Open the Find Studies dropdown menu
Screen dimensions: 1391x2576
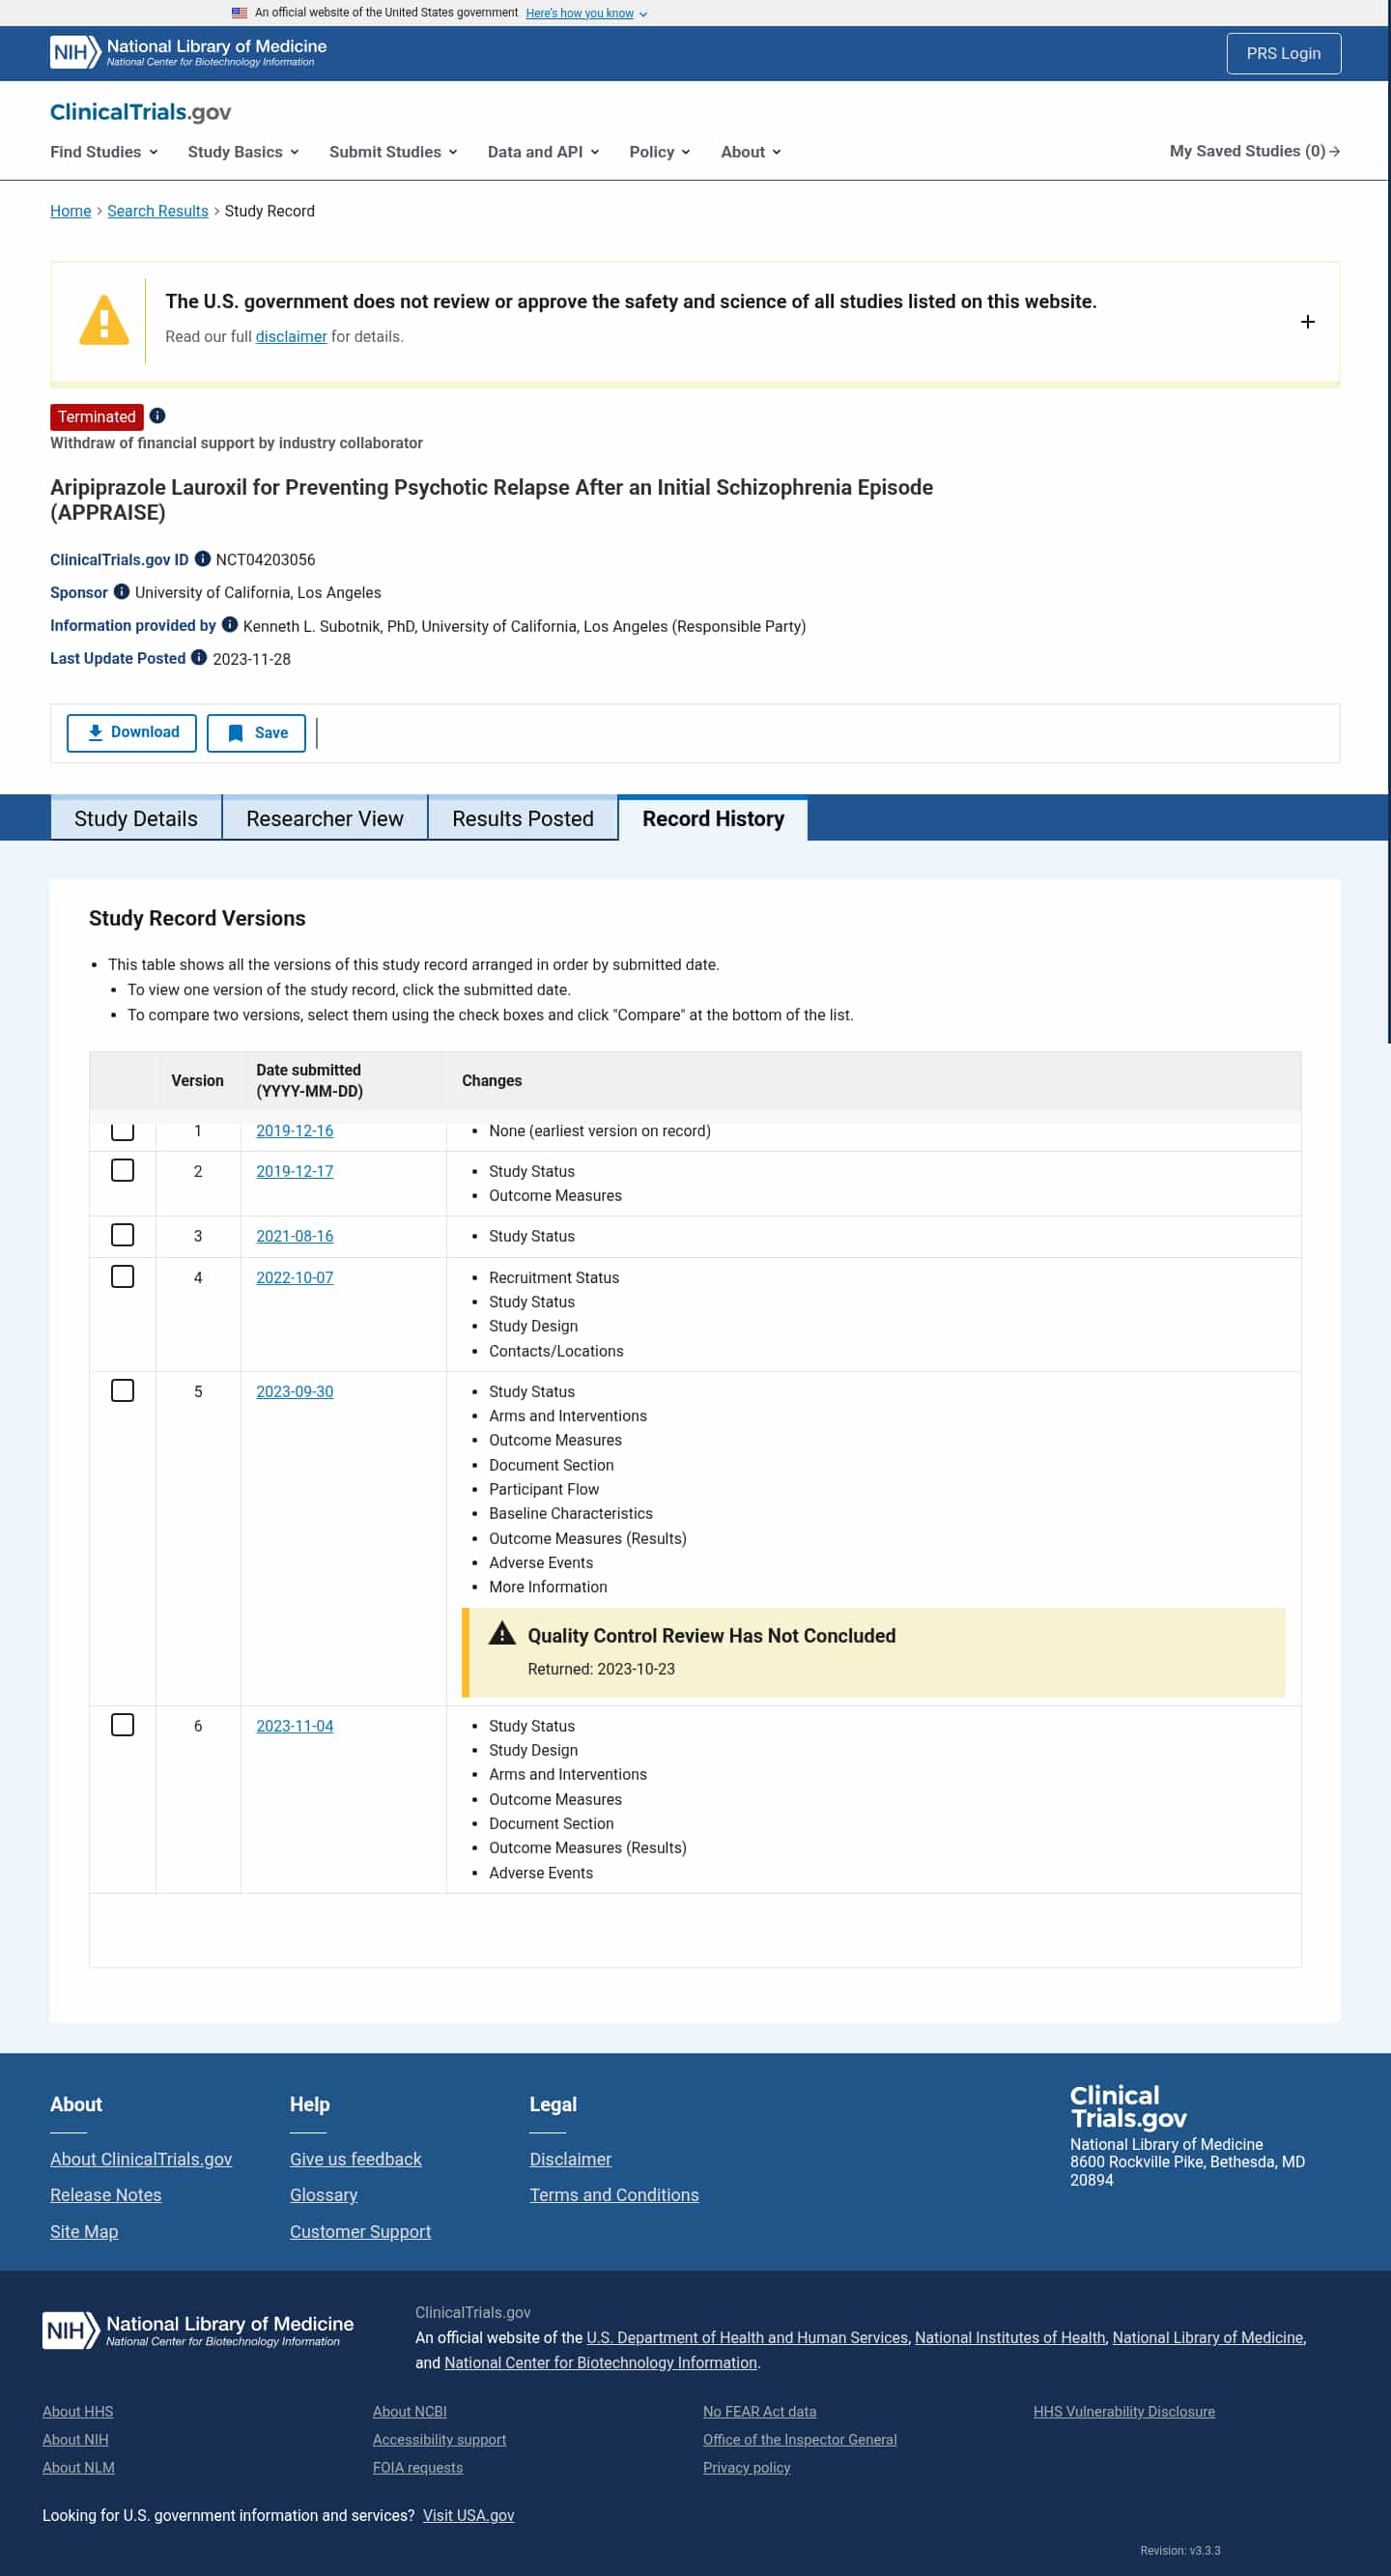point(104,152)
